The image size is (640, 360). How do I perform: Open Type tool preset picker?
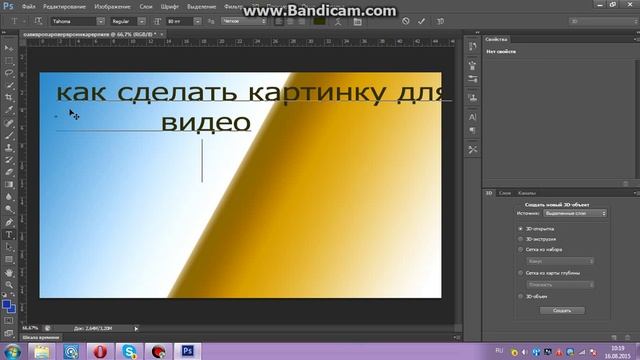[x=17, y=21]
